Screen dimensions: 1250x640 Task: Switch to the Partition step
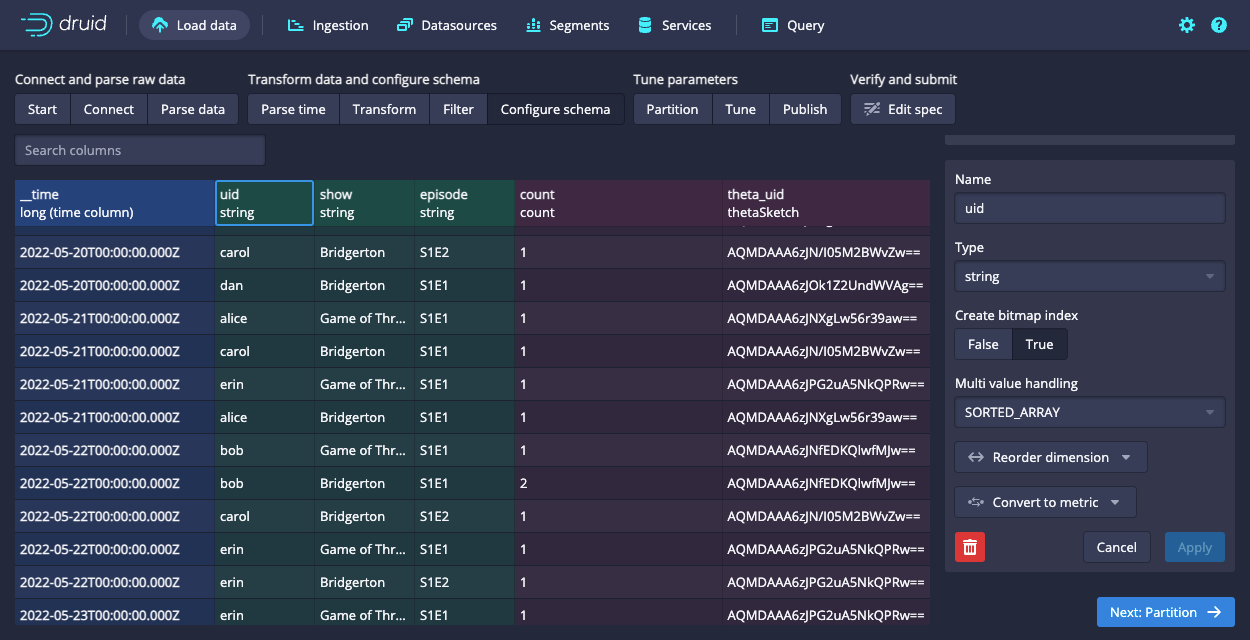[x=672, y=109]
